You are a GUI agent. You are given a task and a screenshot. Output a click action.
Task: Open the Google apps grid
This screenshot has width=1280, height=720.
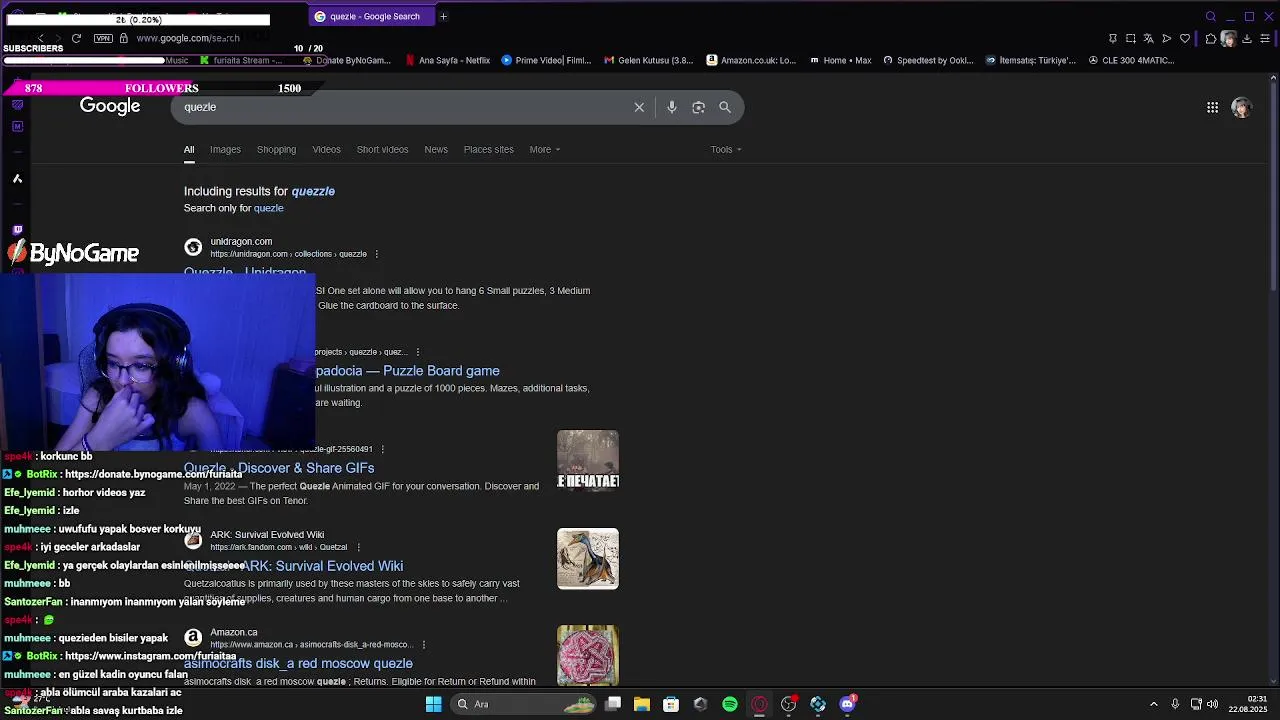coord(1212,107)
